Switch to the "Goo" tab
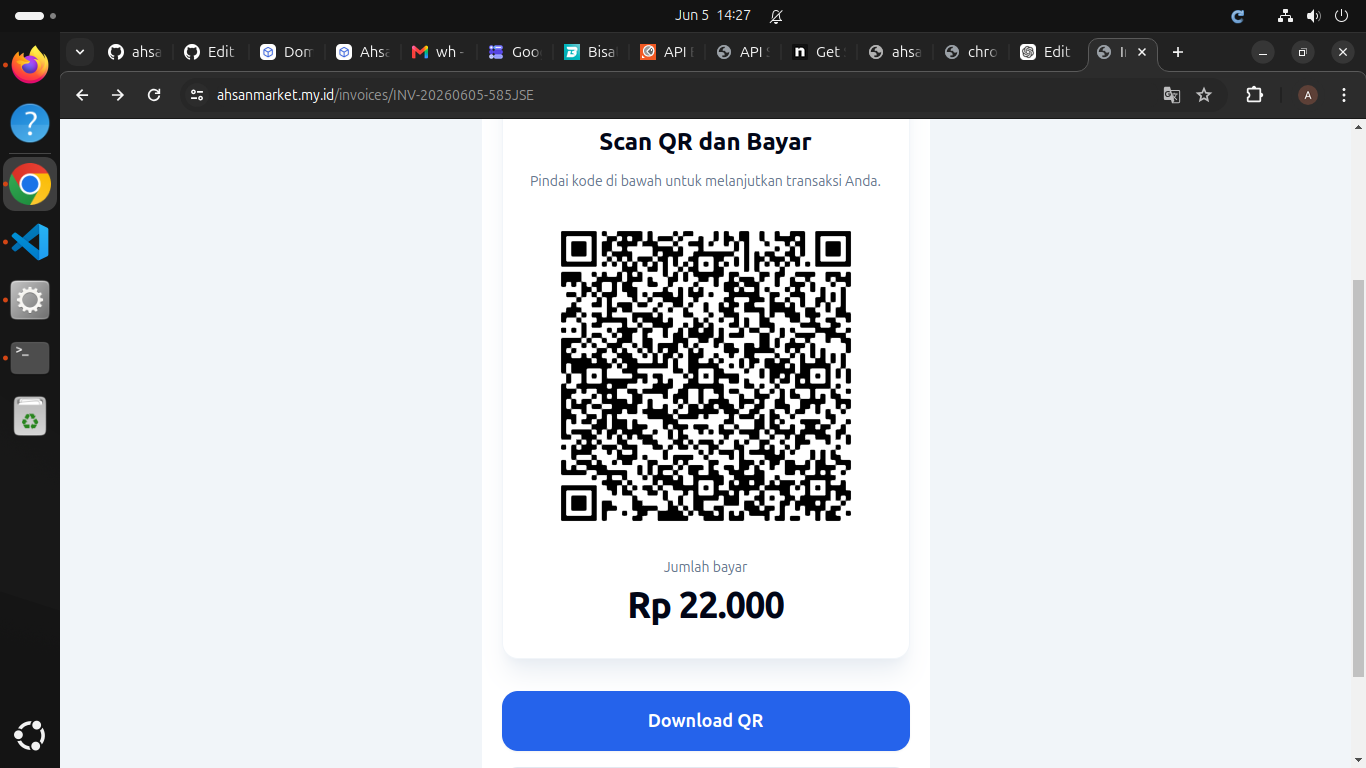 pyautogui.click(x=515, y=52)
